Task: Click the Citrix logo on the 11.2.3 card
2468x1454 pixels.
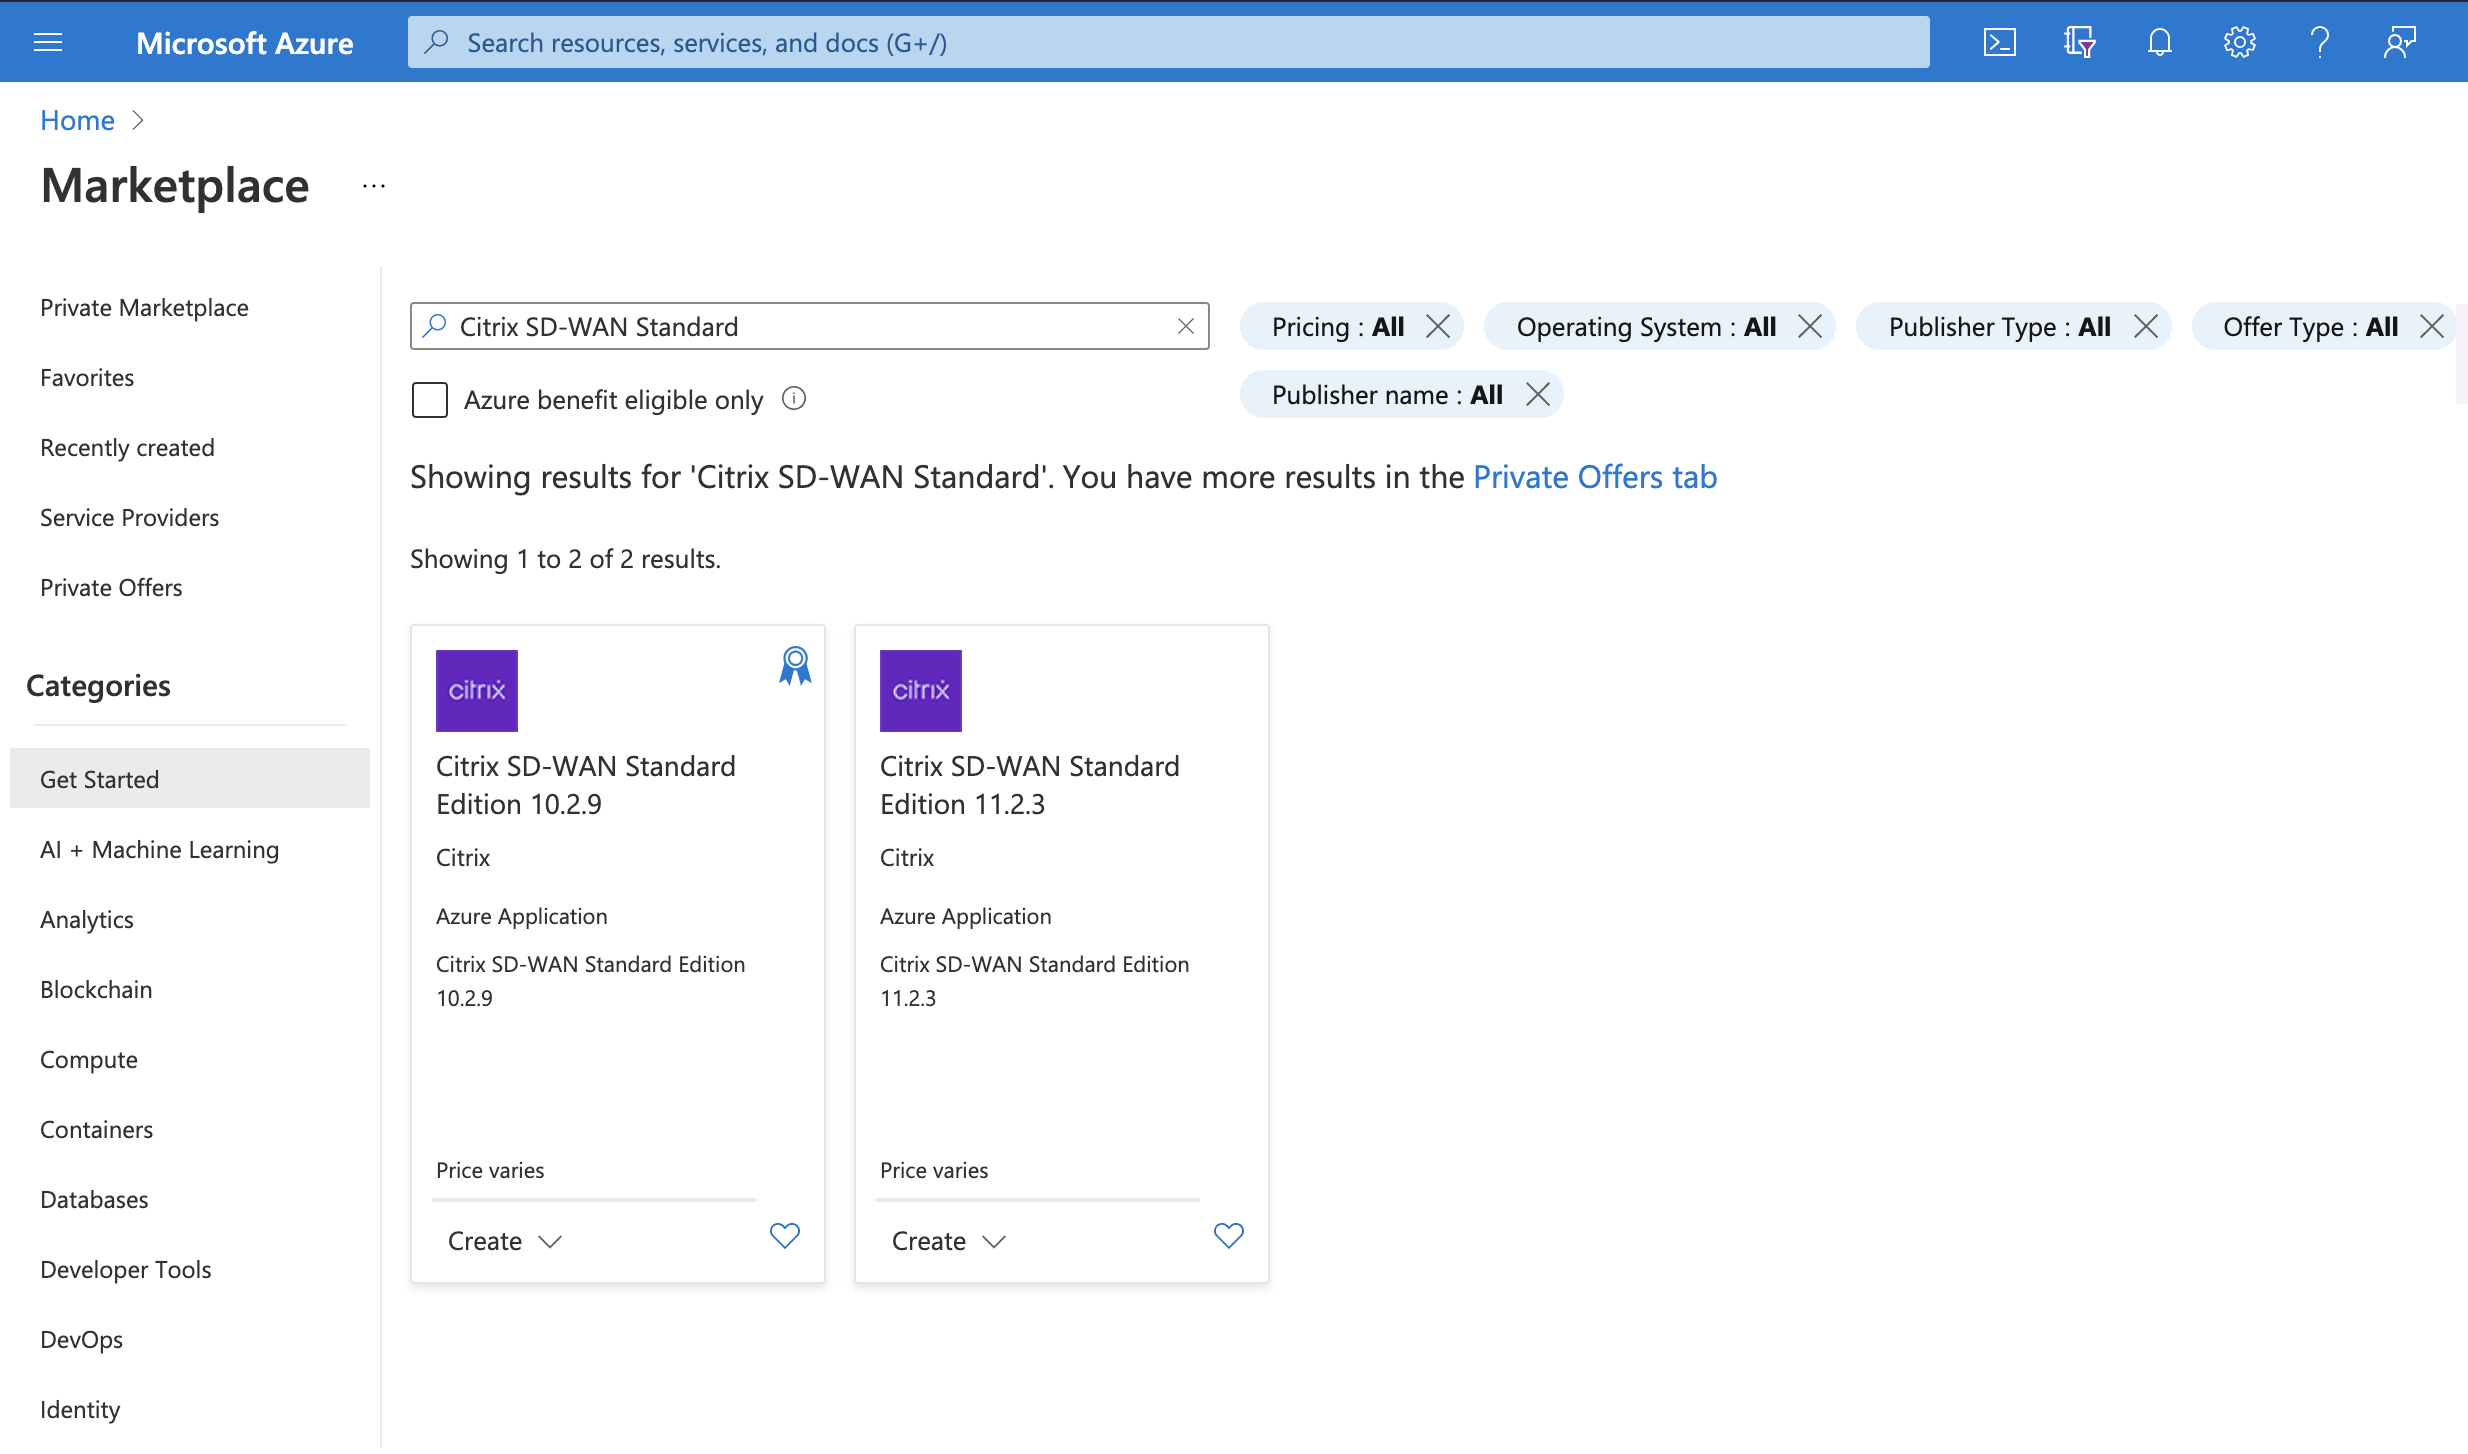Action: pos(921,691)
